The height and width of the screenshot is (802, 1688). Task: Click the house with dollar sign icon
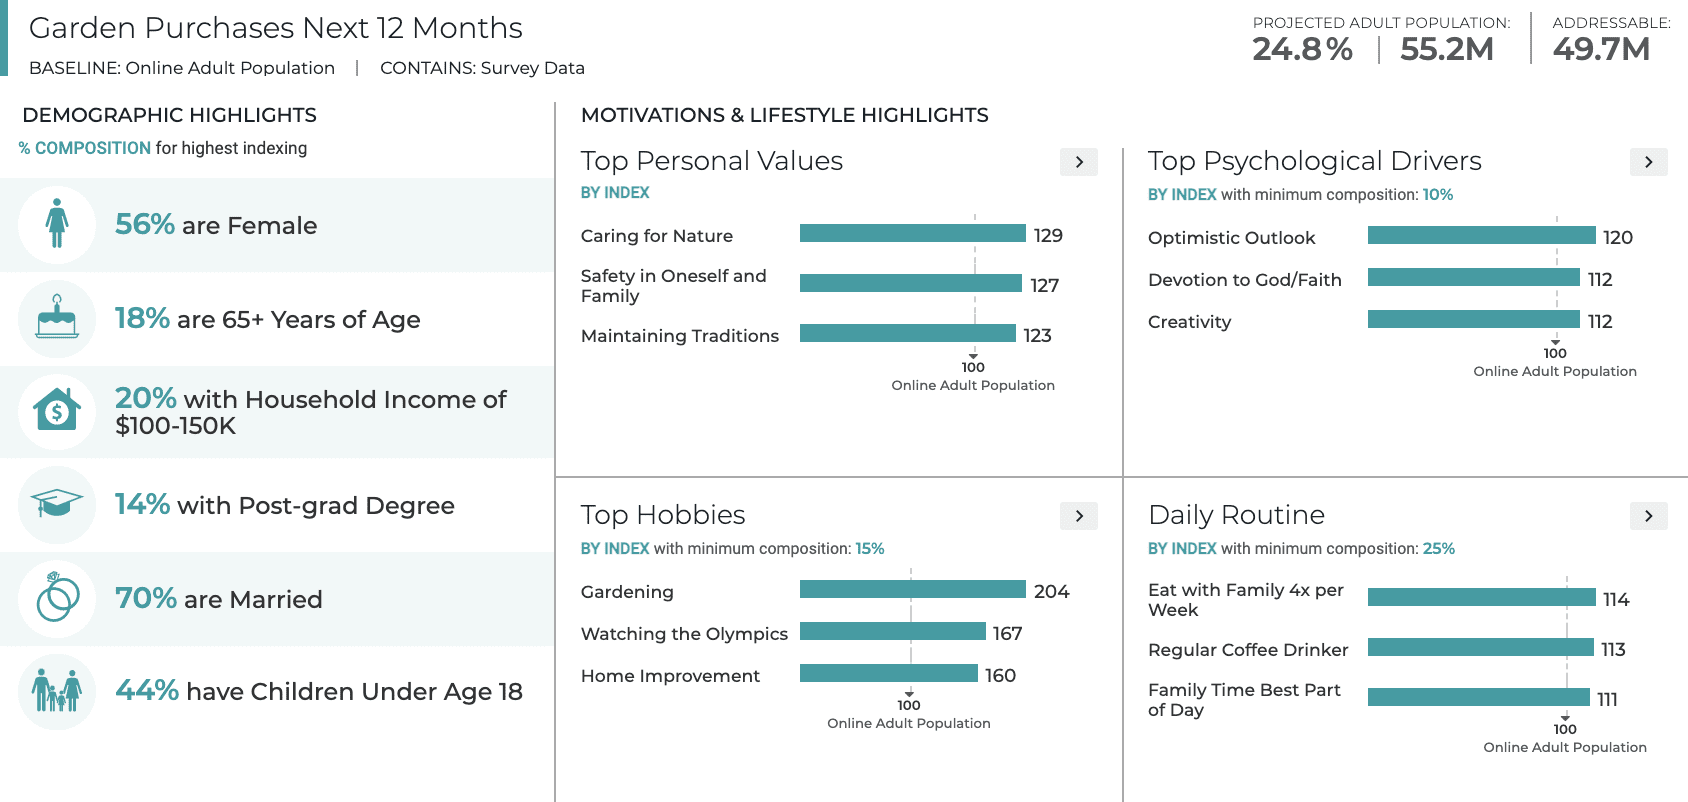click(x=57, y=410)
